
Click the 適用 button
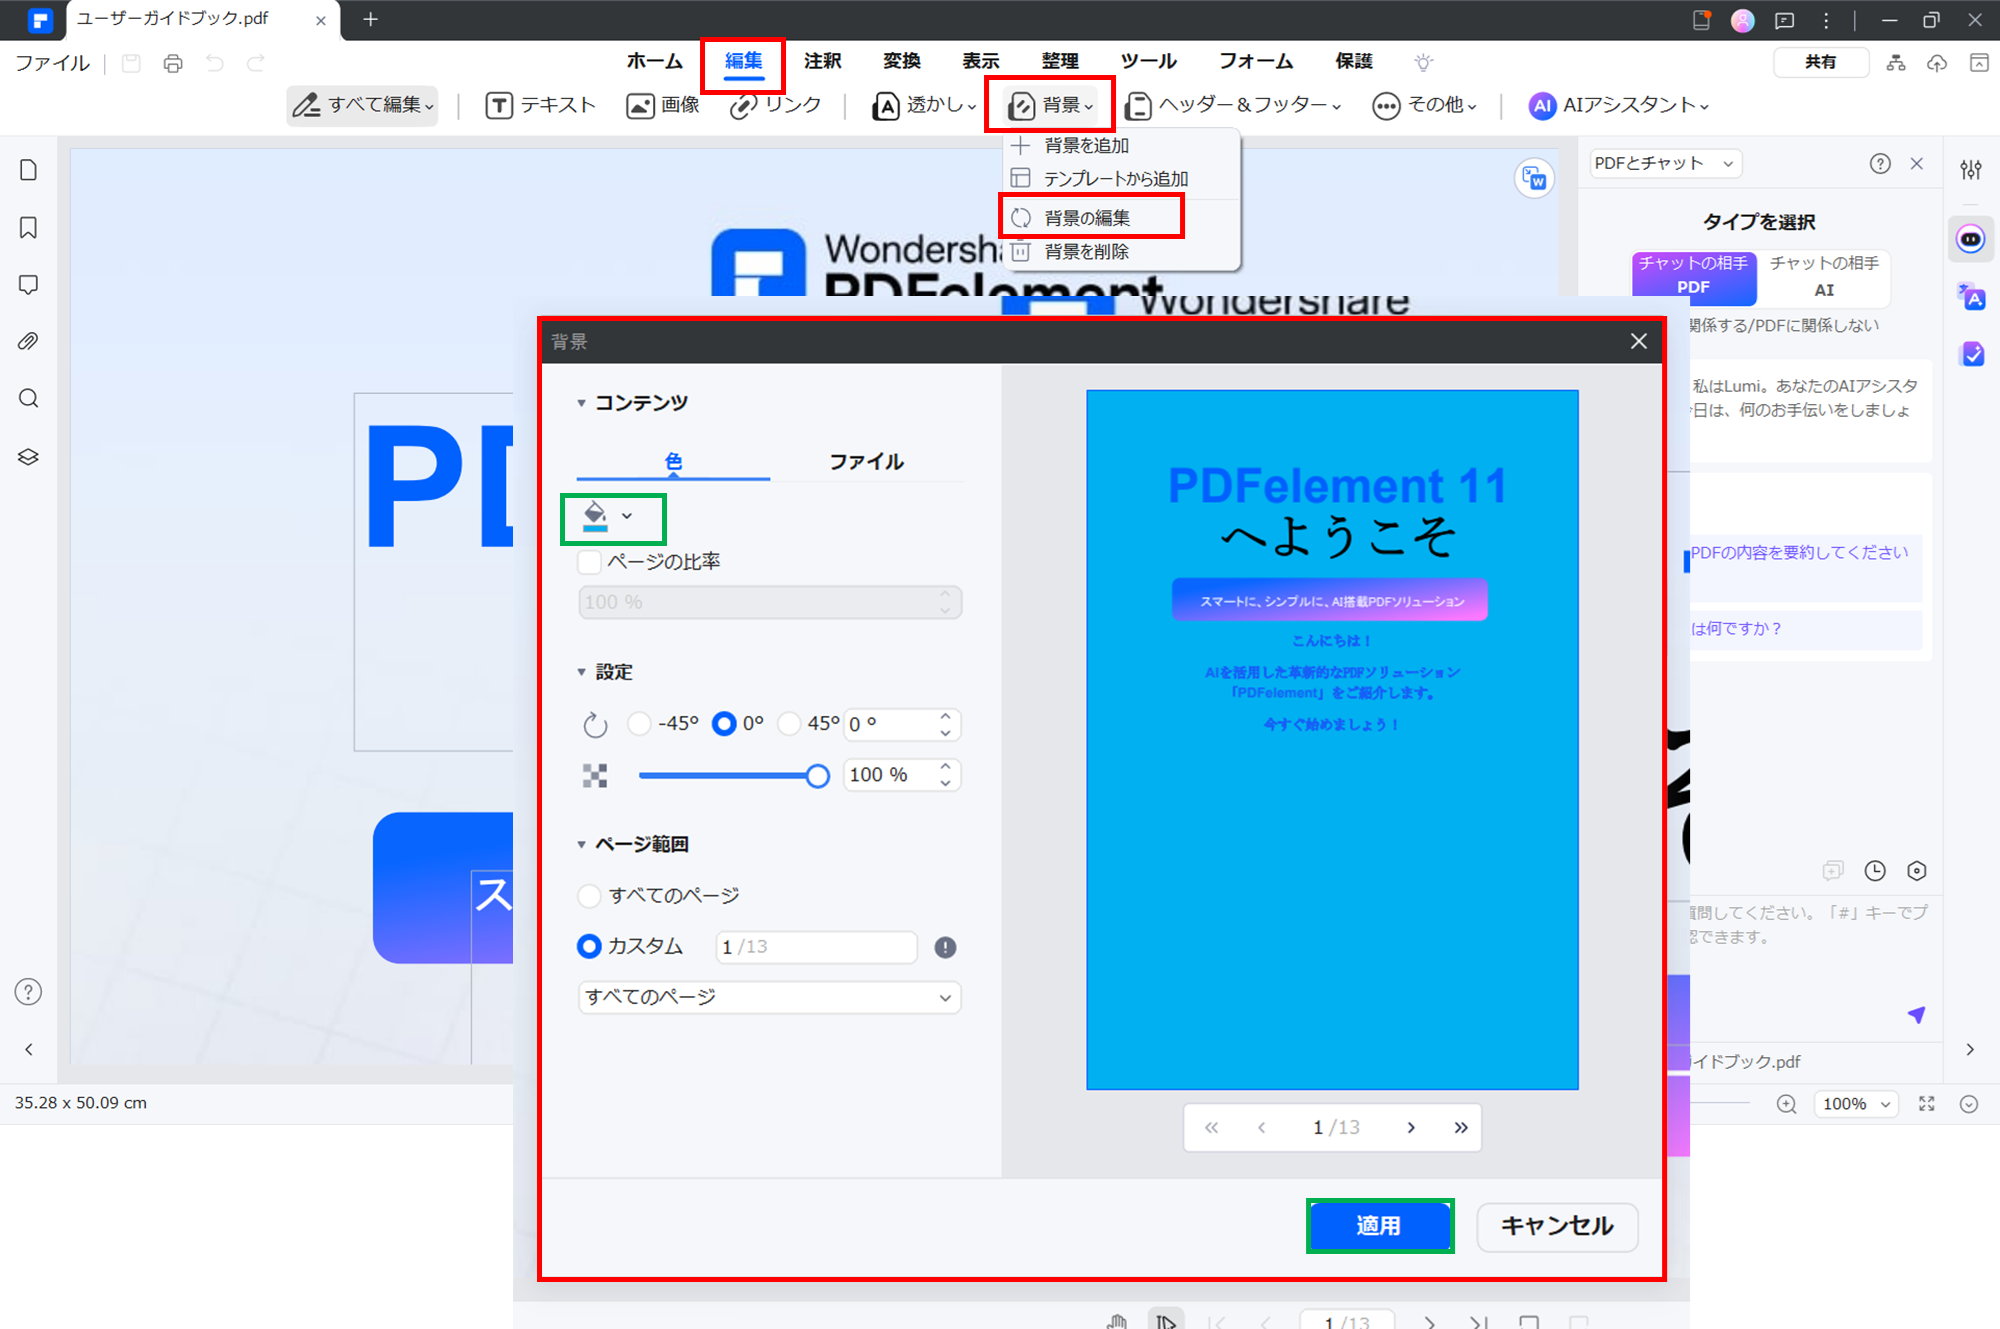[1380, 1226]
